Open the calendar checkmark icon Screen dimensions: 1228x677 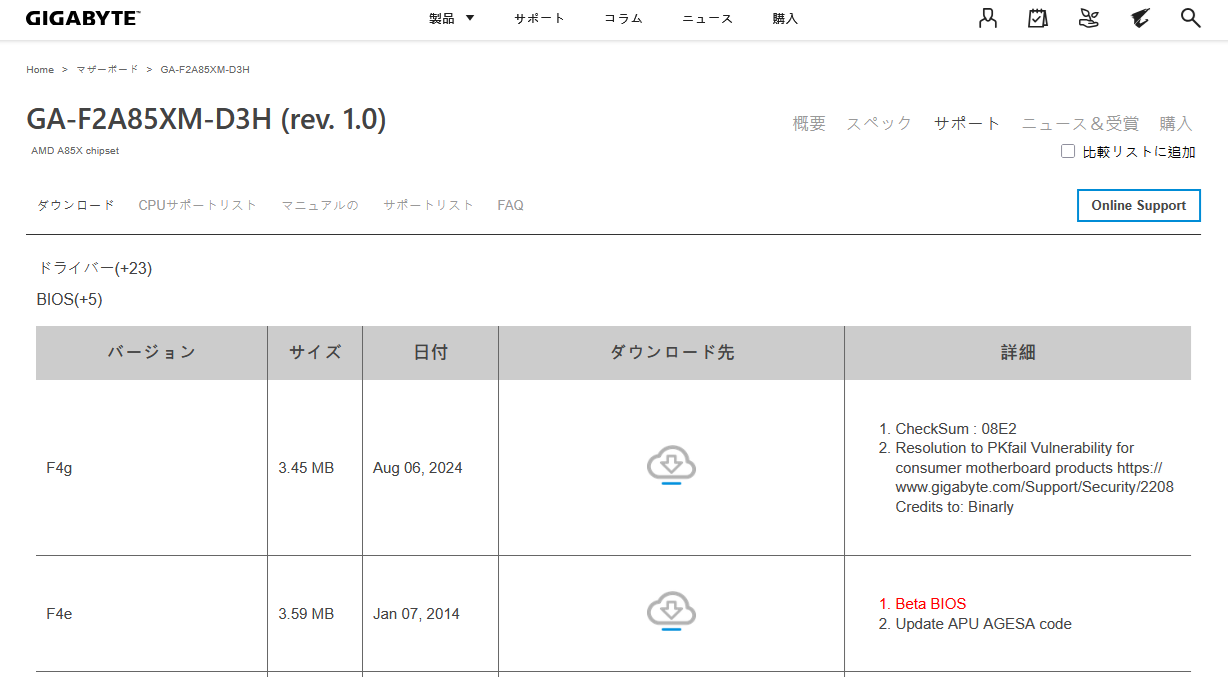(1038, 18)
